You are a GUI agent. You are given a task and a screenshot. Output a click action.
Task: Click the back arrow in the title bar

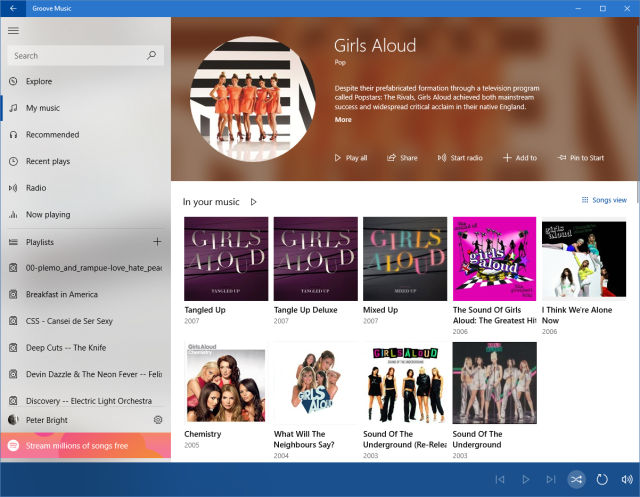[13, 8]
